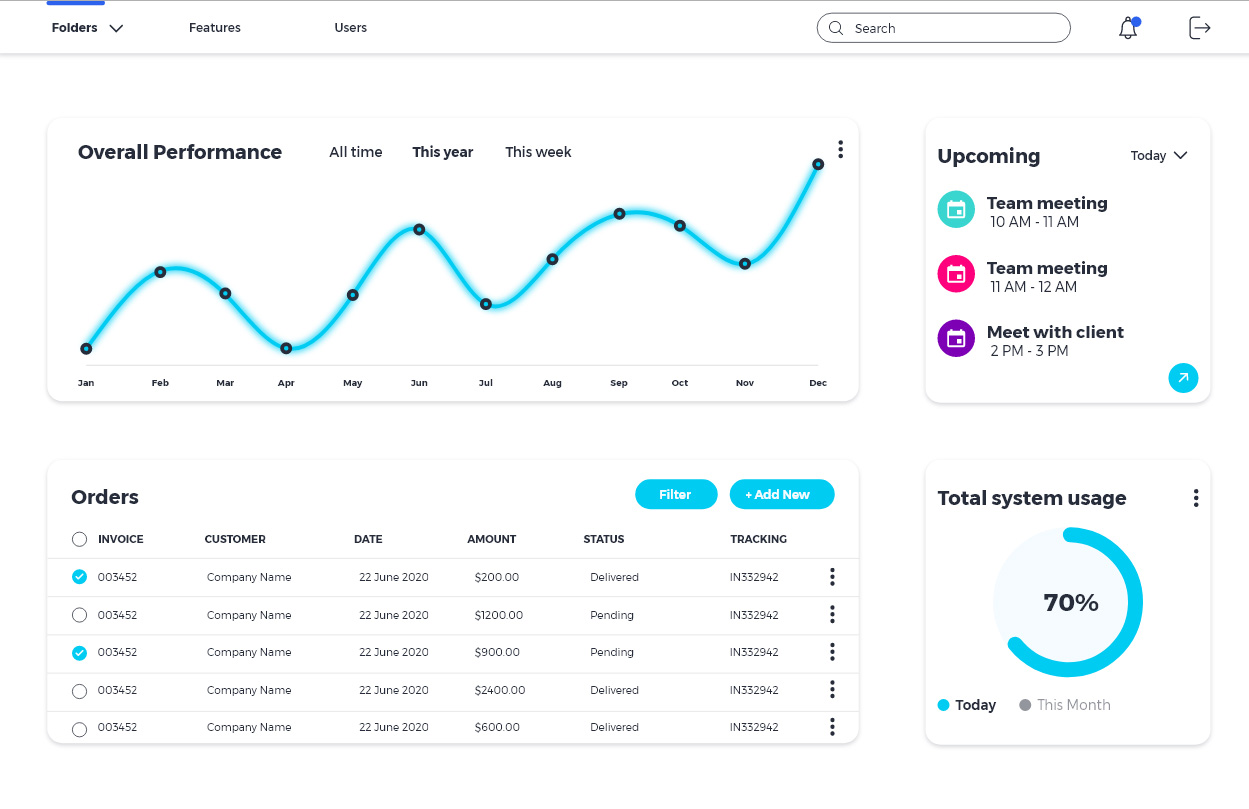Open Total system usage options menu

pos(1195,498)
